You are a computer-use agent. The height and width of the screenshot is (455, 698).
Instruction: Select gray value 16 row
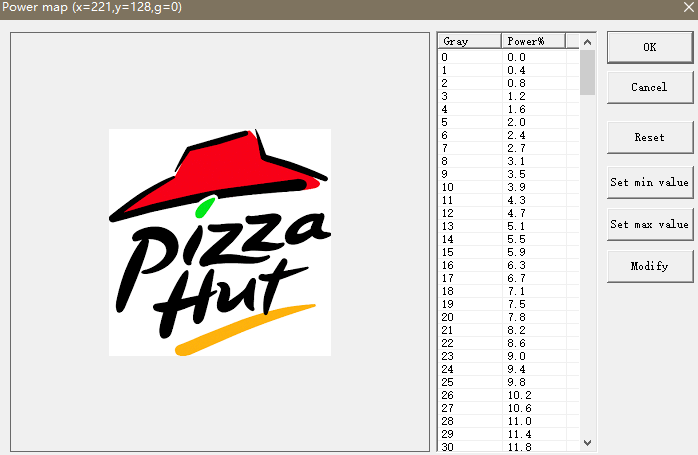pos(509,265)
